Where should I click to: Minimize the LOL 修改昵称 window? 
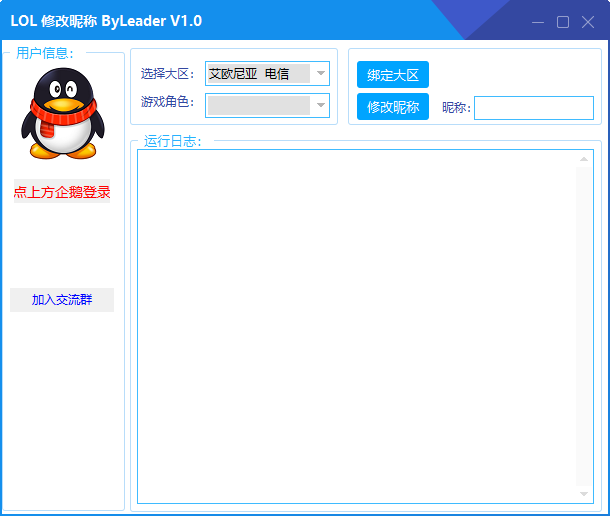point(538,22)
